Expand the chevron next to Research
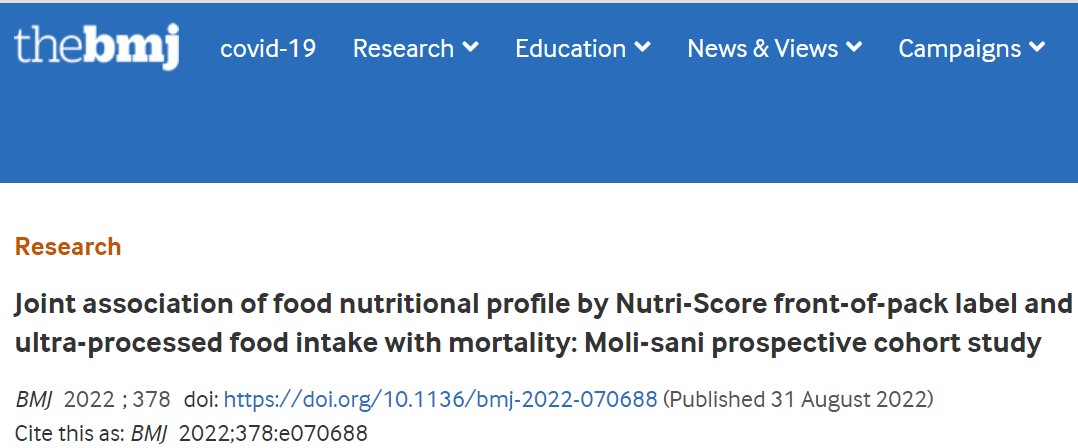This screenshot has height=448, width=1078. coord(470,47)
